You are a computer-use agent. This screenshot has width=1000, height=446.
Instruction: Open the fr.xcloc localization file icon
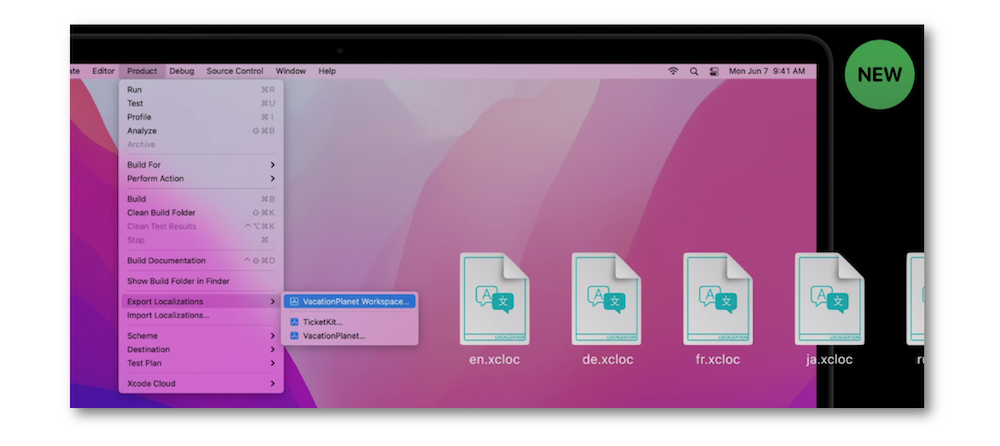click(717, 299)
